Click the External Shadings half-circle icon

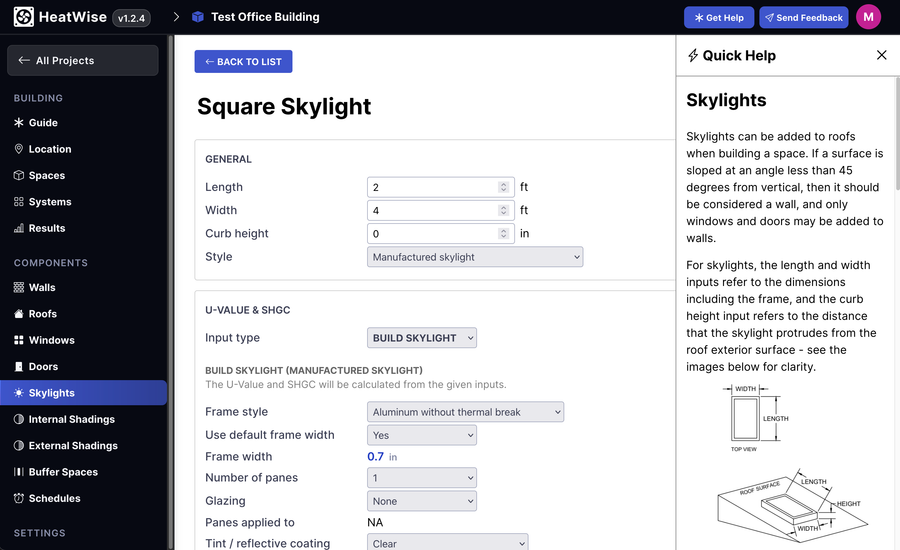tap(19, 446)
